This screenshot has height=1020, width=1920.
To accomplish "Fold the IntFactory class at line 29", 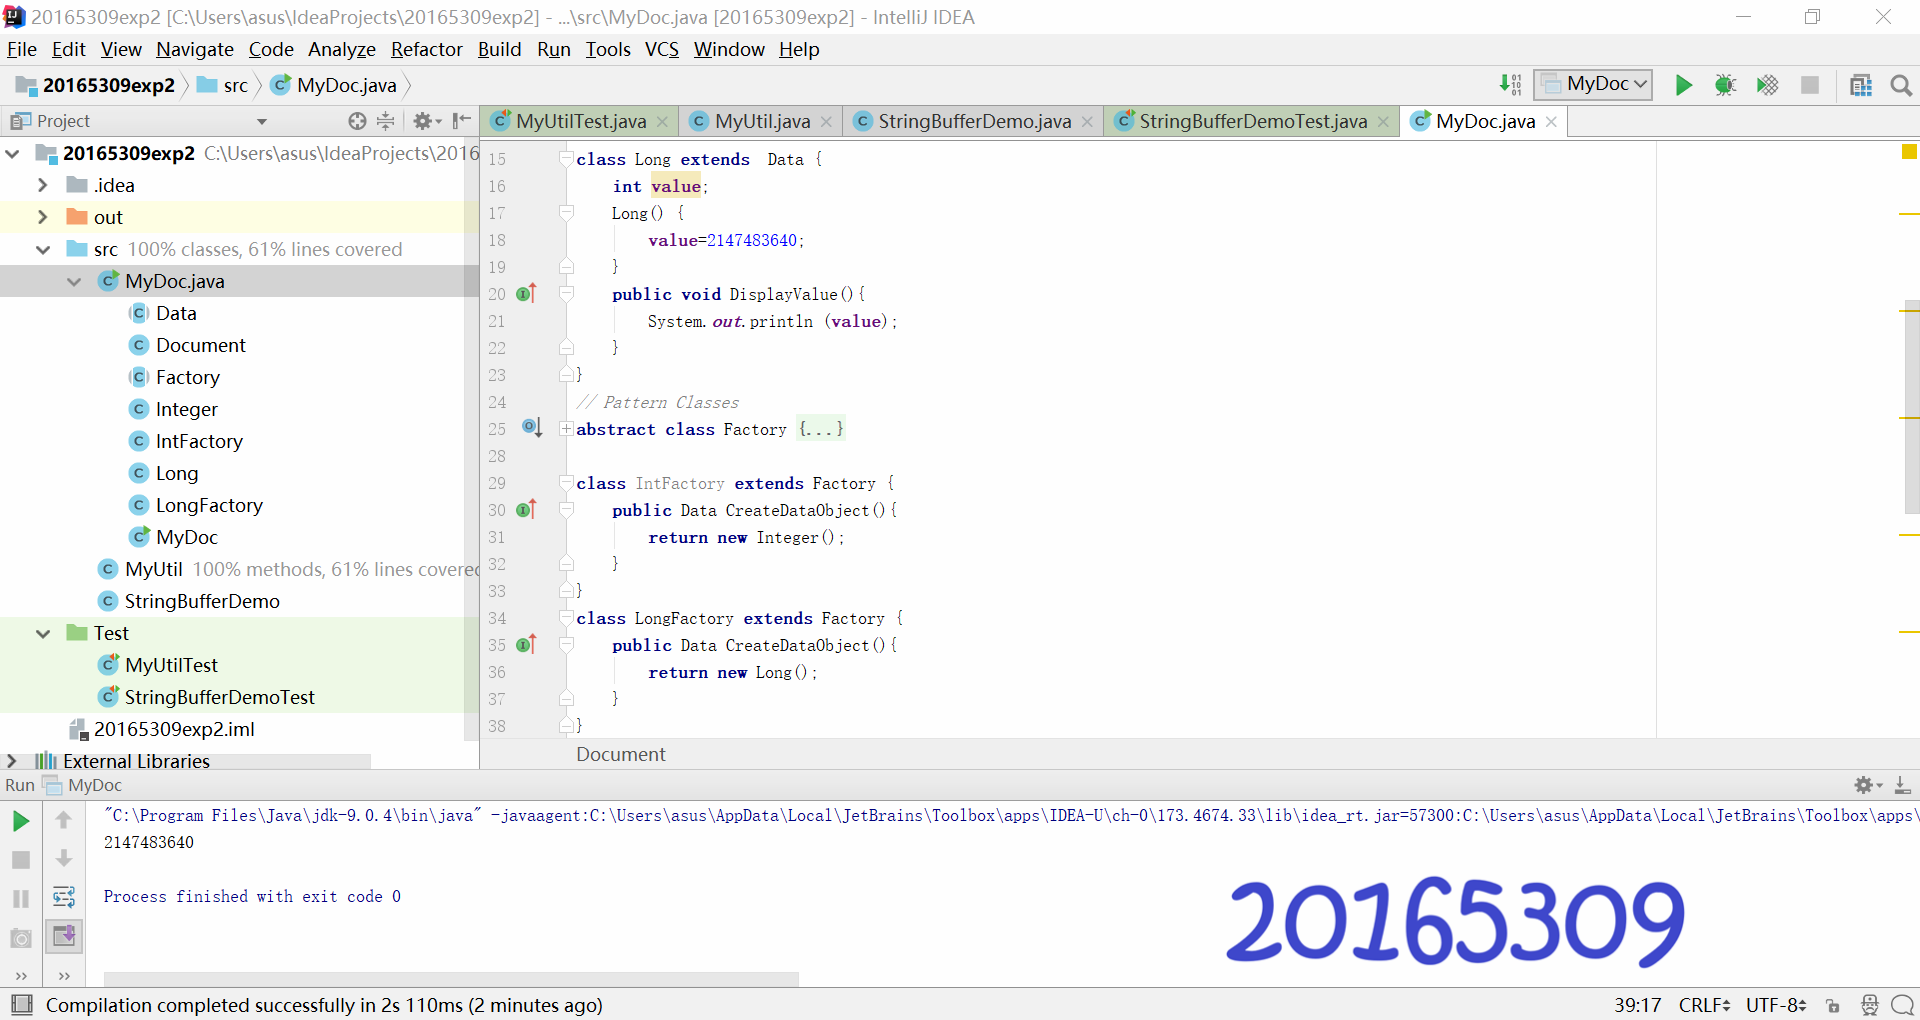I will [x=566, y=483].
